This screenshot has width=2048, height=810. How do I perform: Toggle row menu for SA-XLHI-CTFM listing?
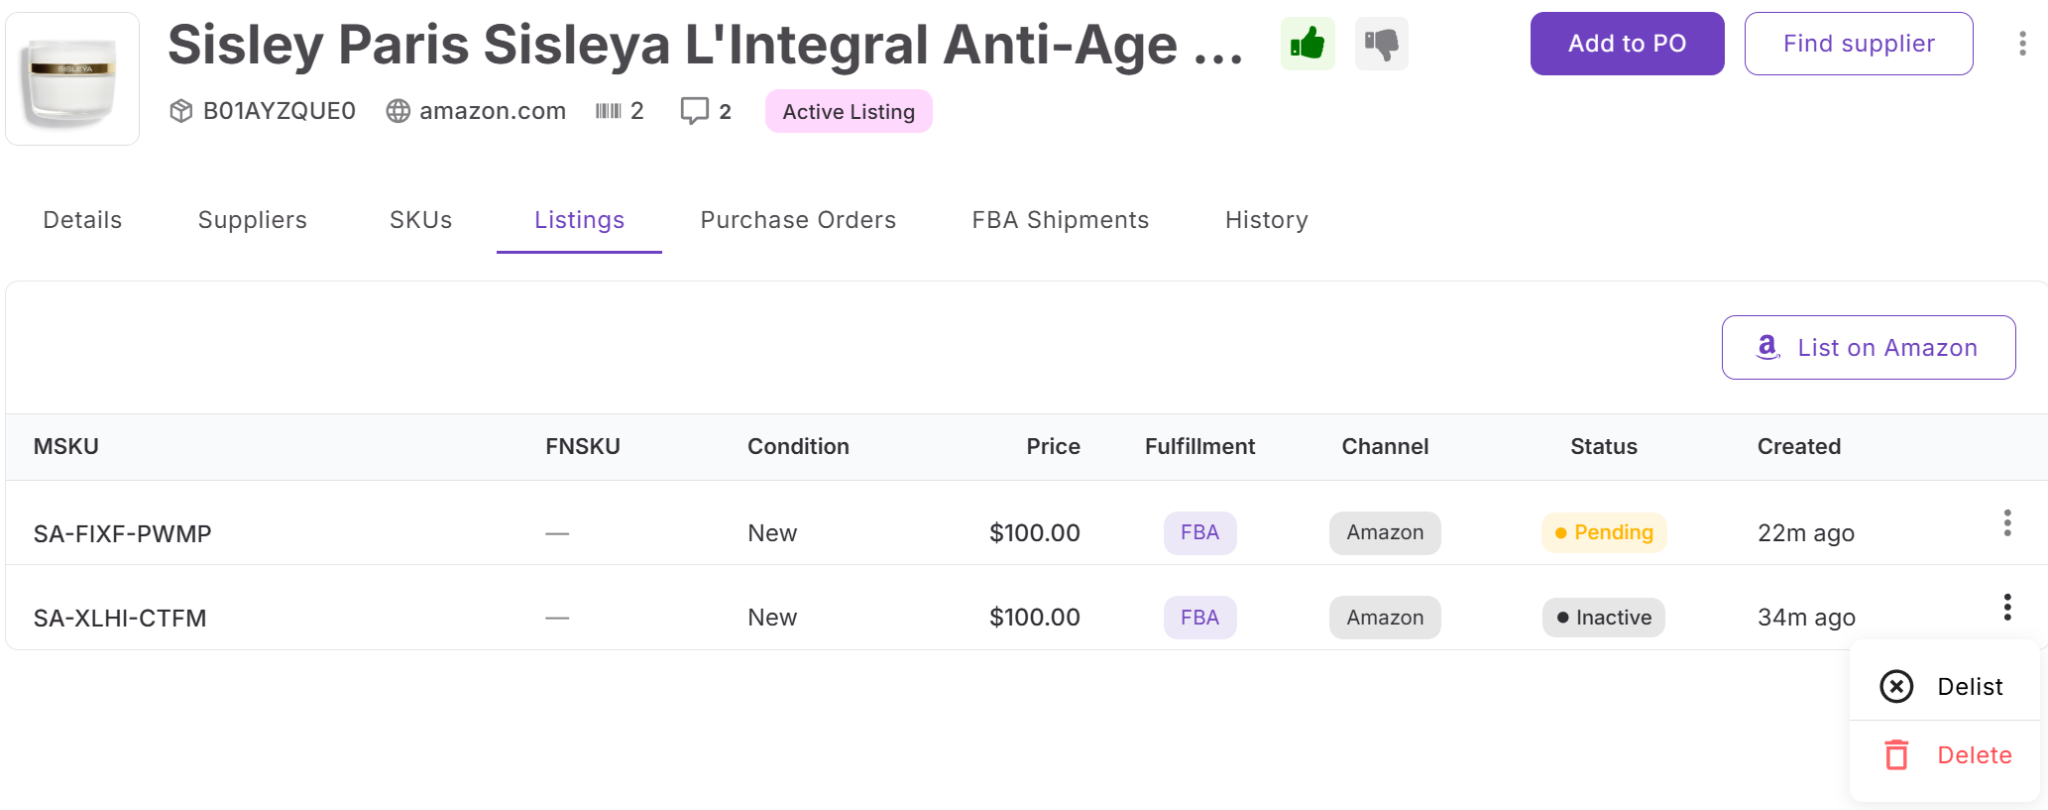click(2006, 607)
